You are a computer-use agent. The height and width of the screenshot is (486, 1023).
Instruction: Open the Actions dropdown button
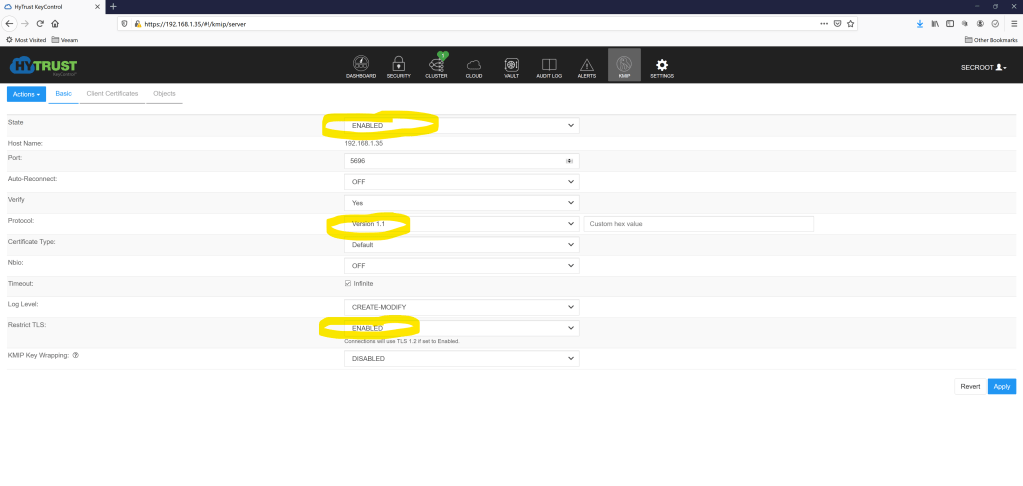point(27,94)
